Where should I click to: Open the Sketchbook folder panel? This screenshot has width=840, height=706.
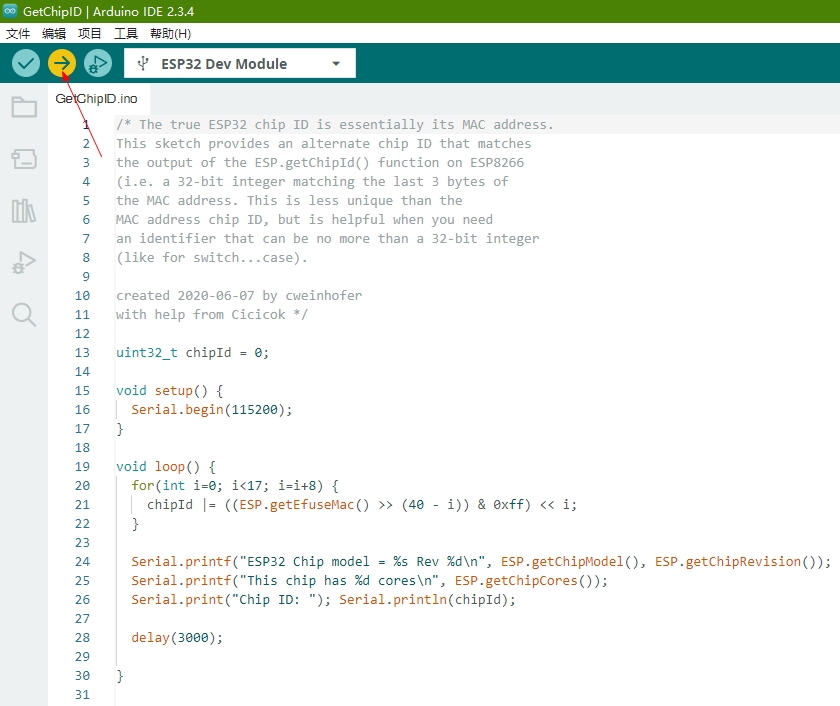24,107
